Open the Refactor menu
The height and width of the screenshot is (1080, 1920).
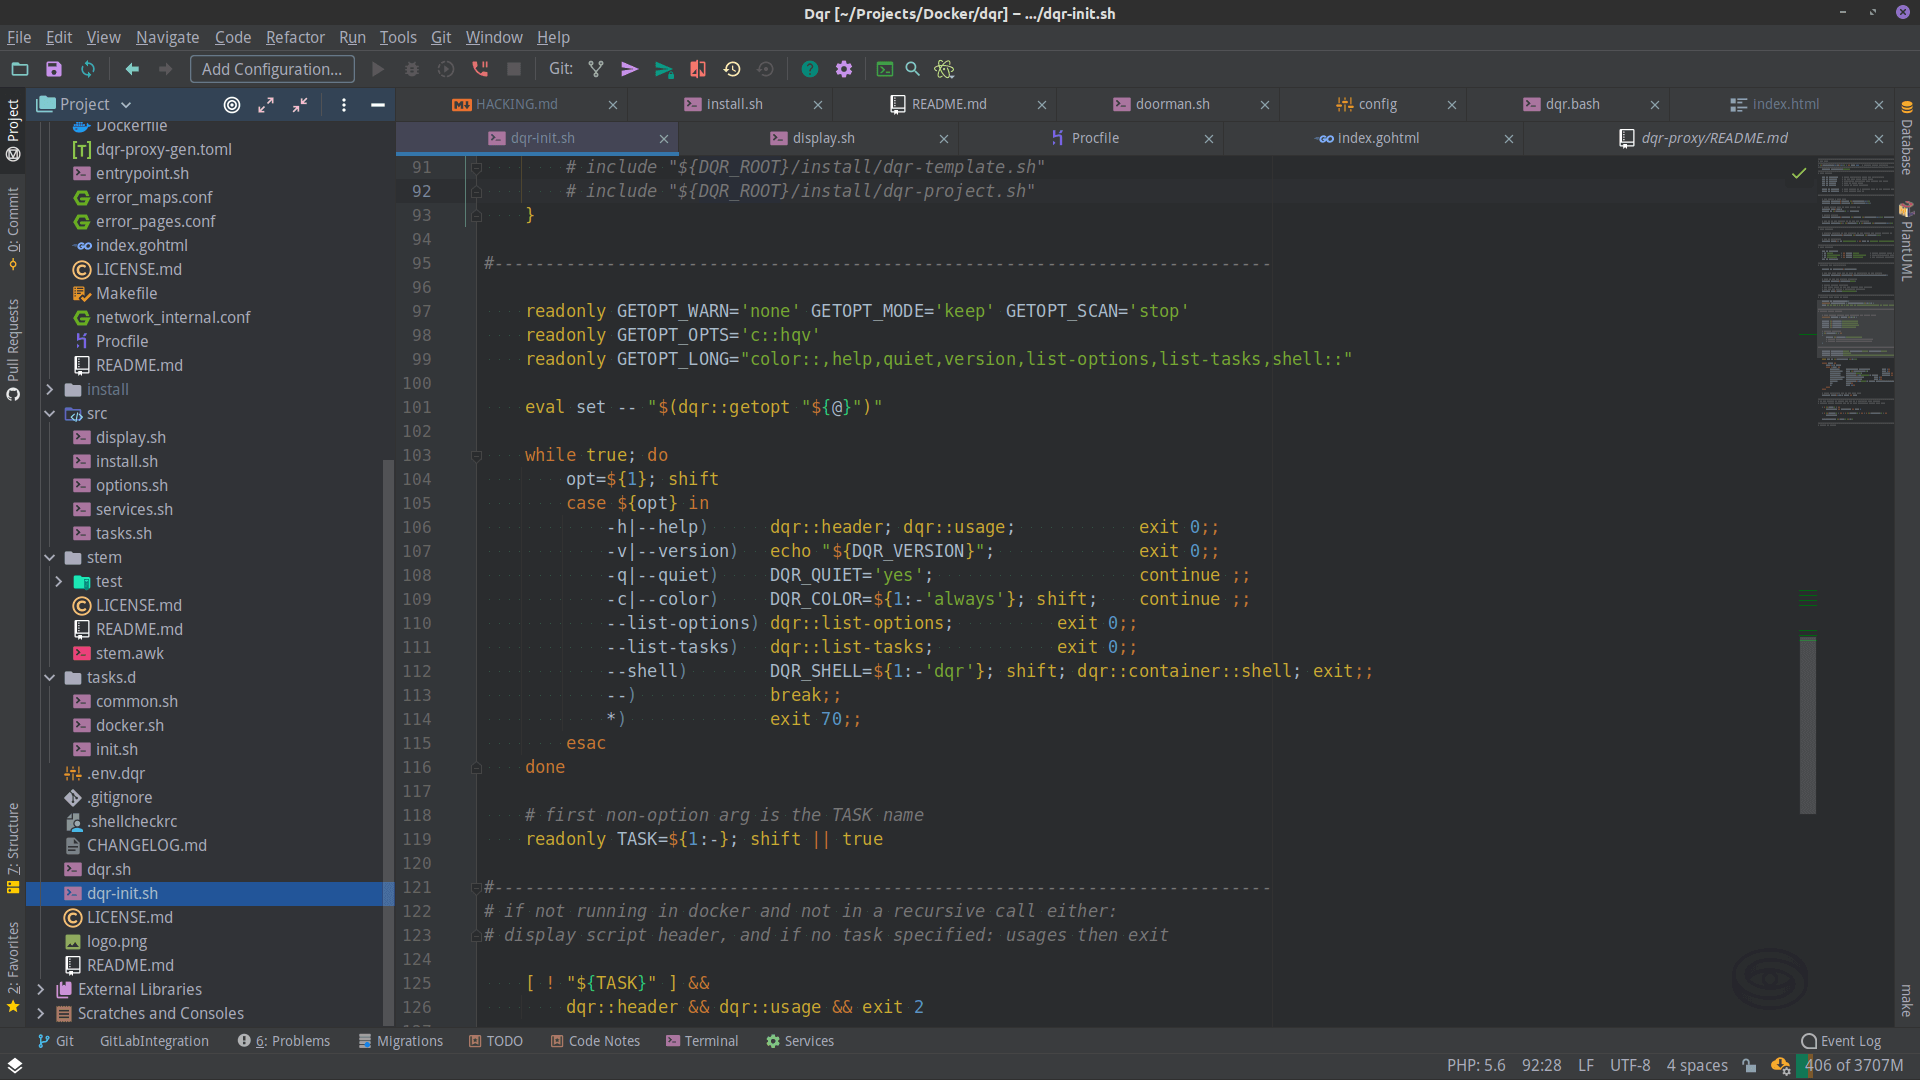[294, 37]
